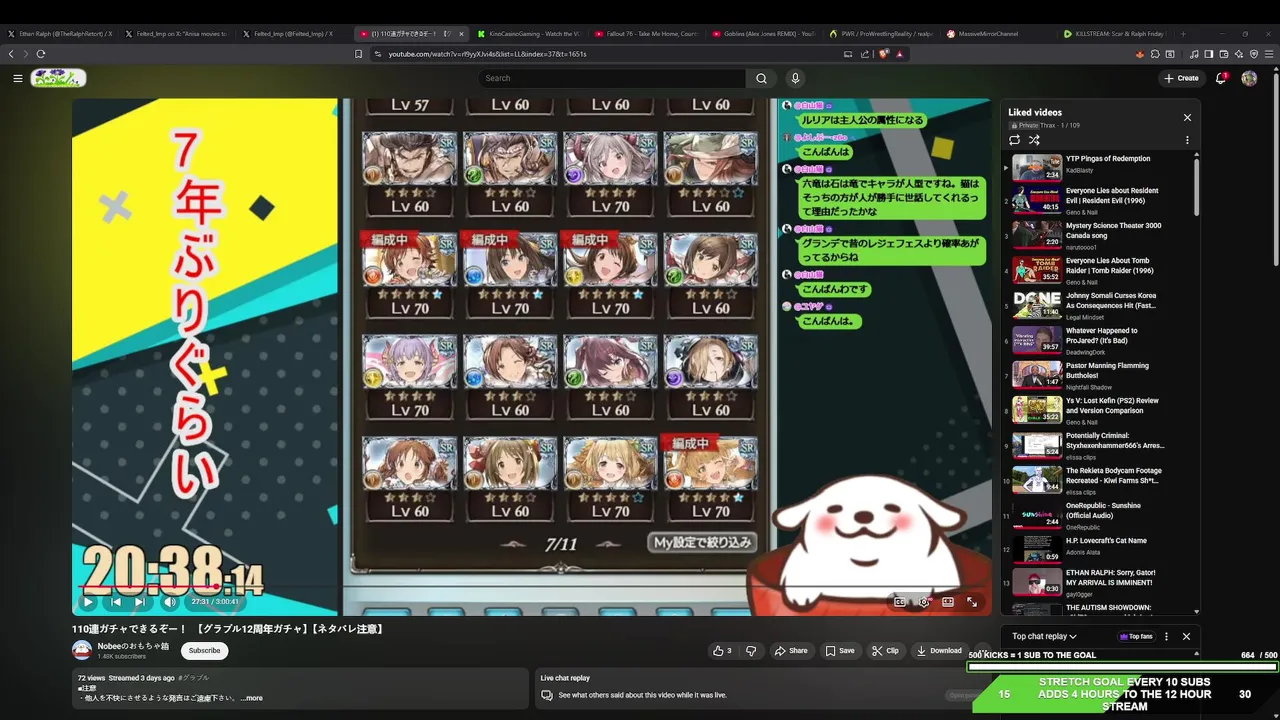Image resolution: width=1280 pixels, height=720 pixels.
Task: Start voice search with the microphone icon
Action: tap(795, 78)
